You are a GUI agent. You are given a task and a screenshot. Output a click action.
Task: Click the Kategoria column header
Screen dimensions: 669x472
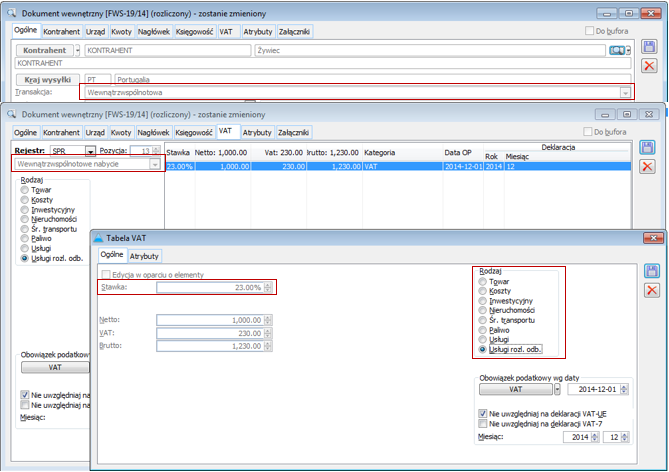tap(379, 153)
